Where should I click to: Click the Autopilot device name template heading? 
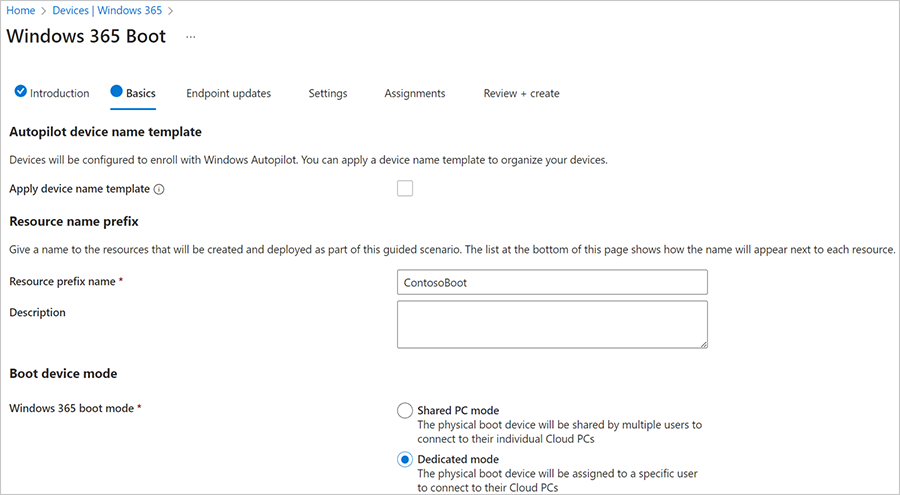pos(106,132)
